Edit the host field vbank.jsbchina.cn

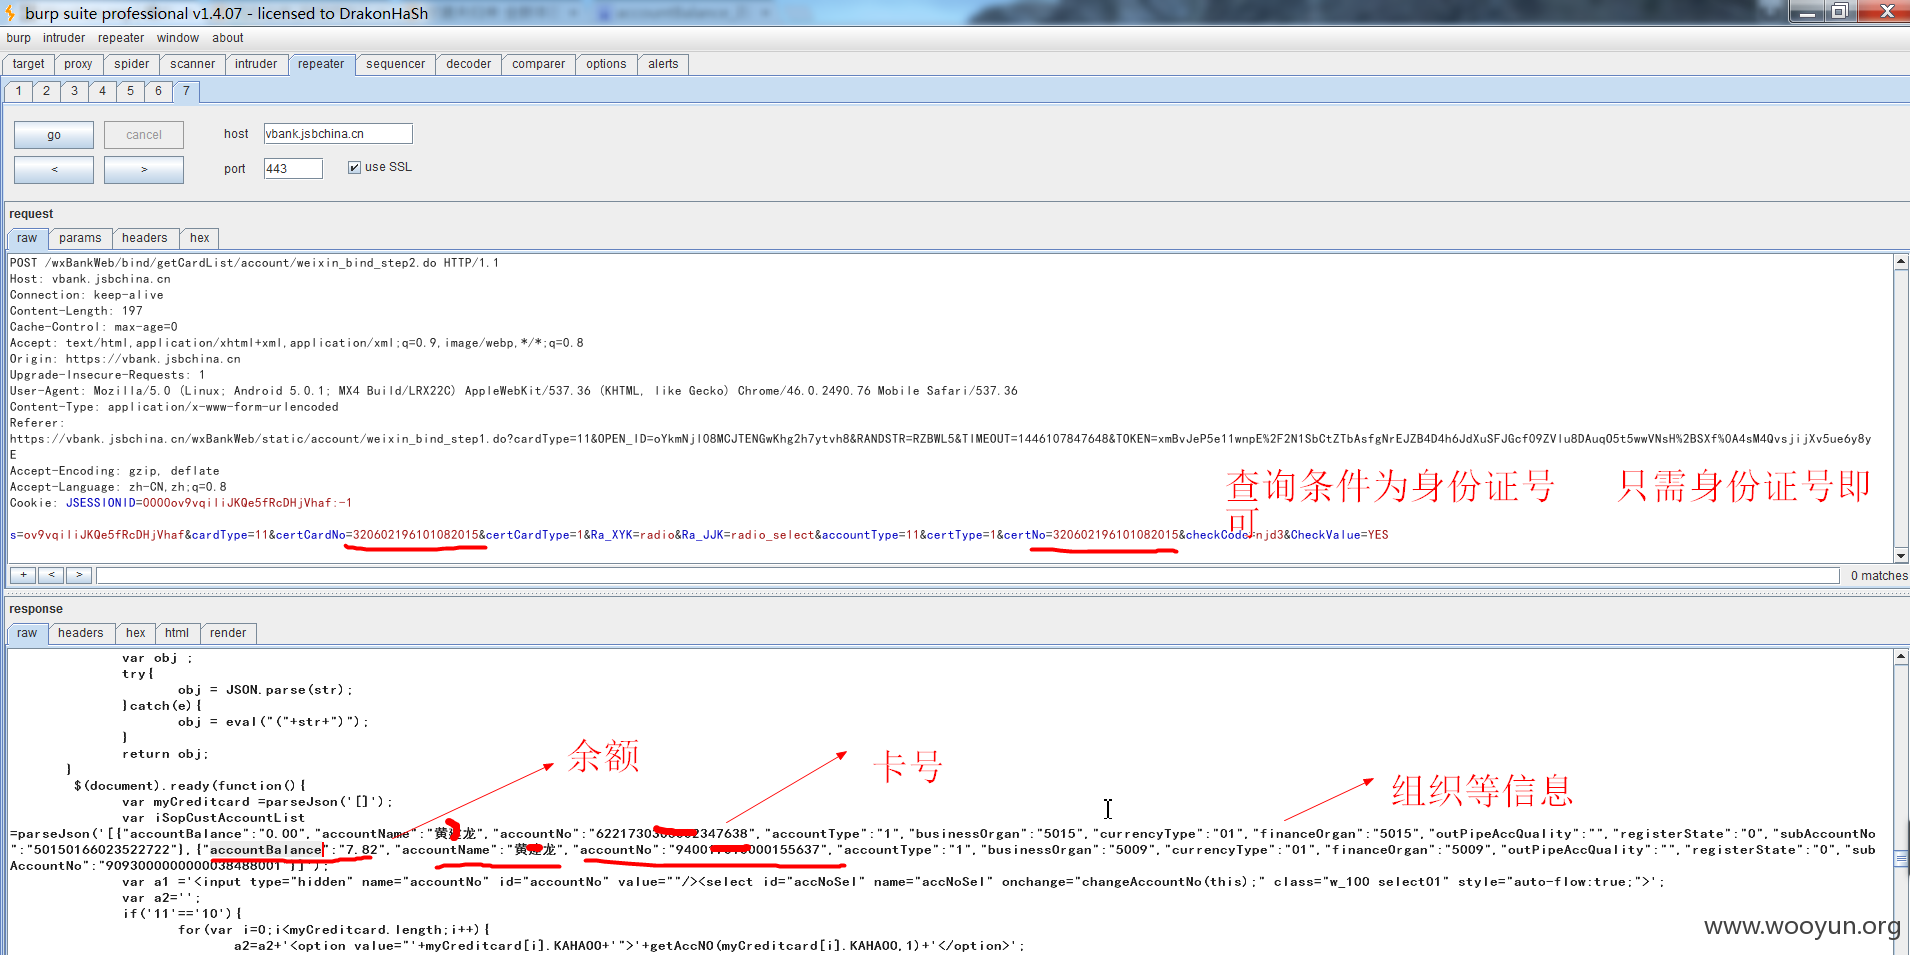click(x=338, y=134)
